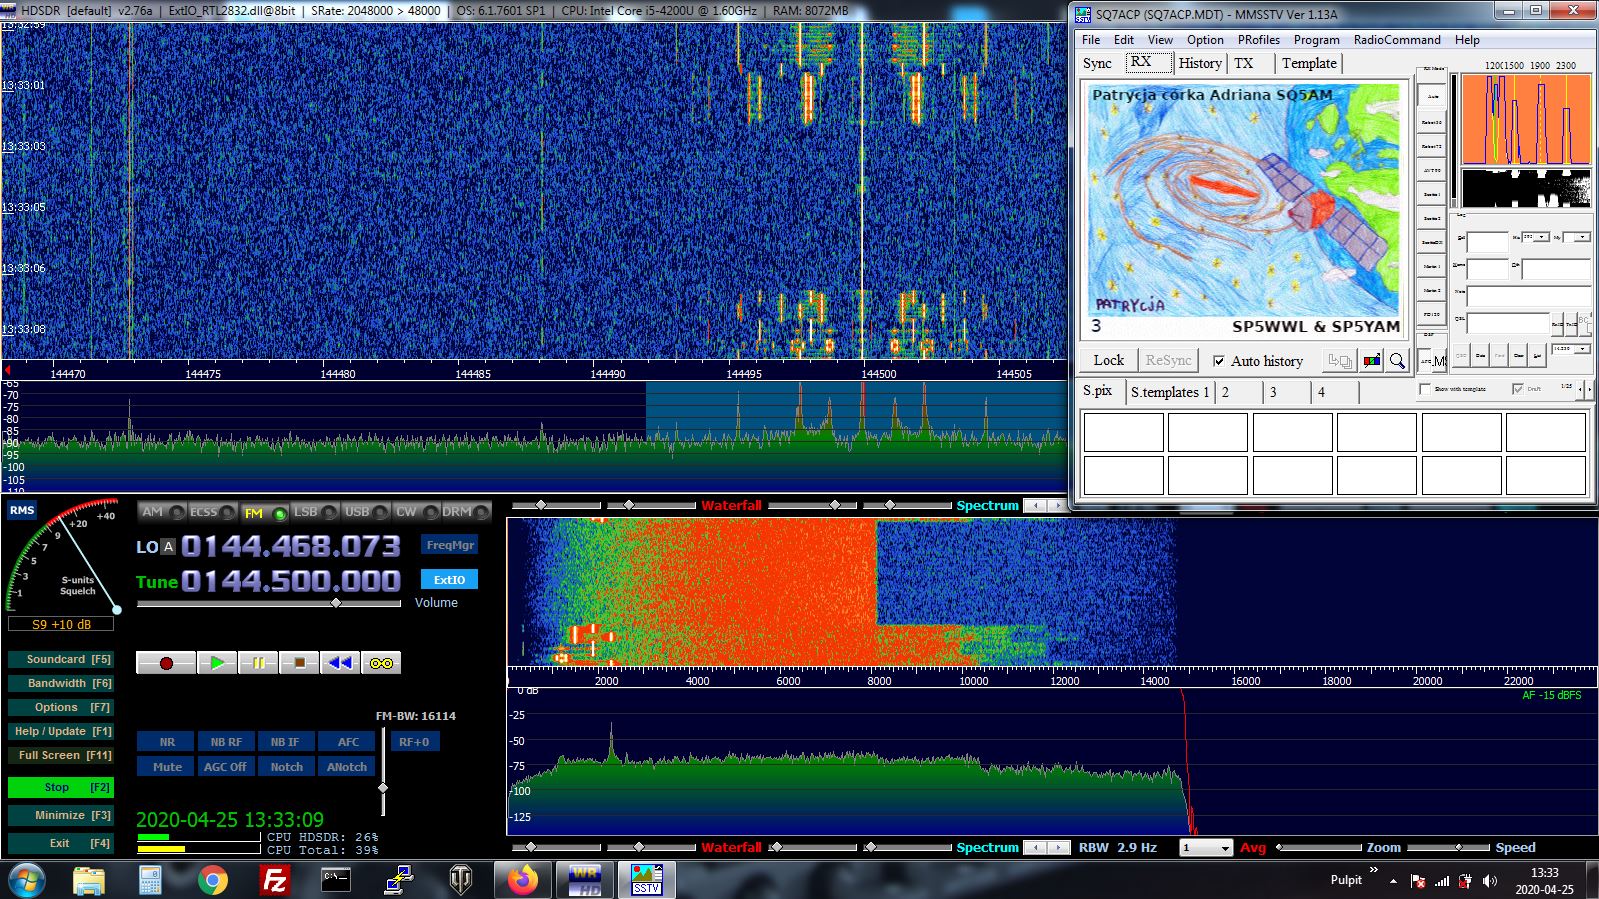Click the Lock button in MMSSTV
The image size is (1599, 899).
point(1108,361)
